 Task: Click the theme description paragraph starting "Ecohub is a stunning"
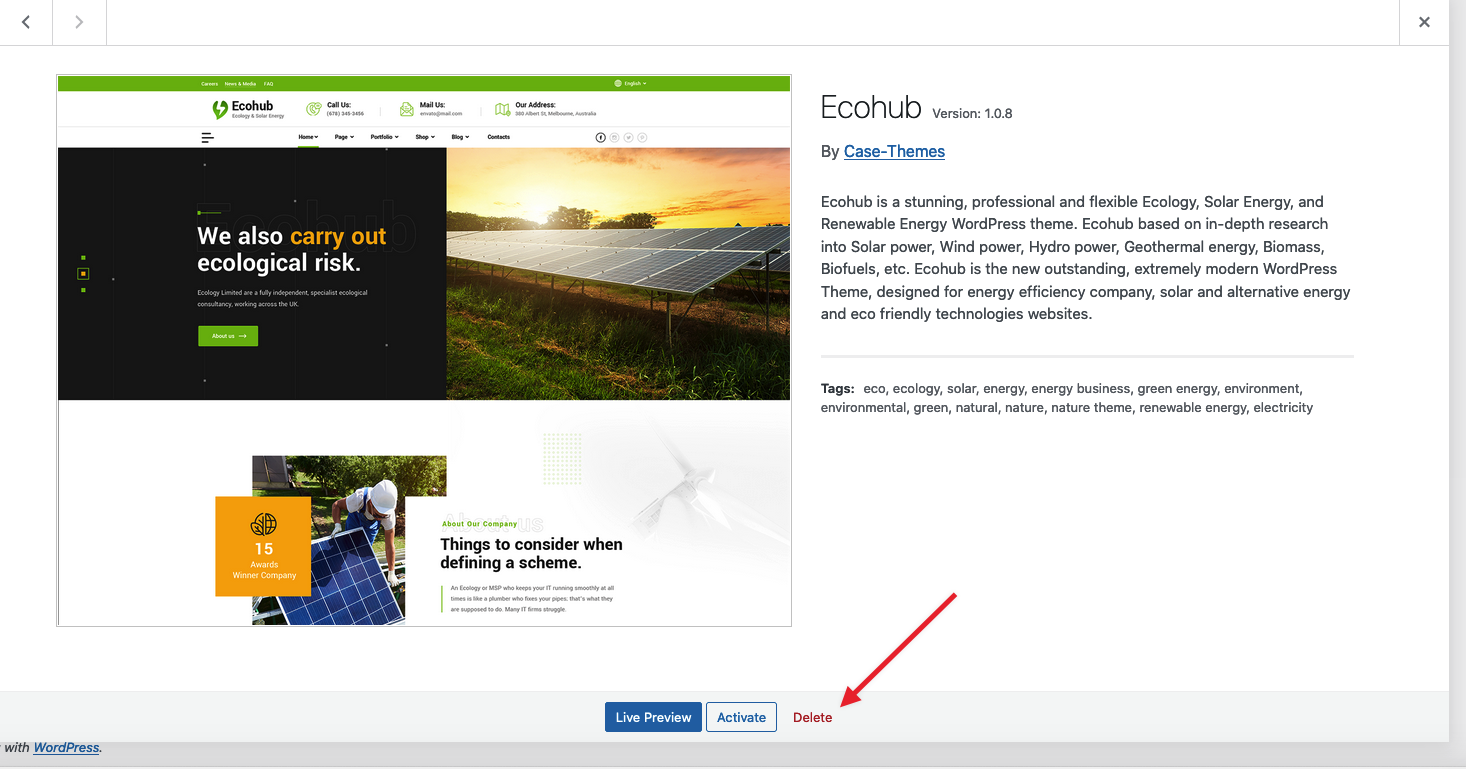pyautogui.click(x=1086, y=258)
